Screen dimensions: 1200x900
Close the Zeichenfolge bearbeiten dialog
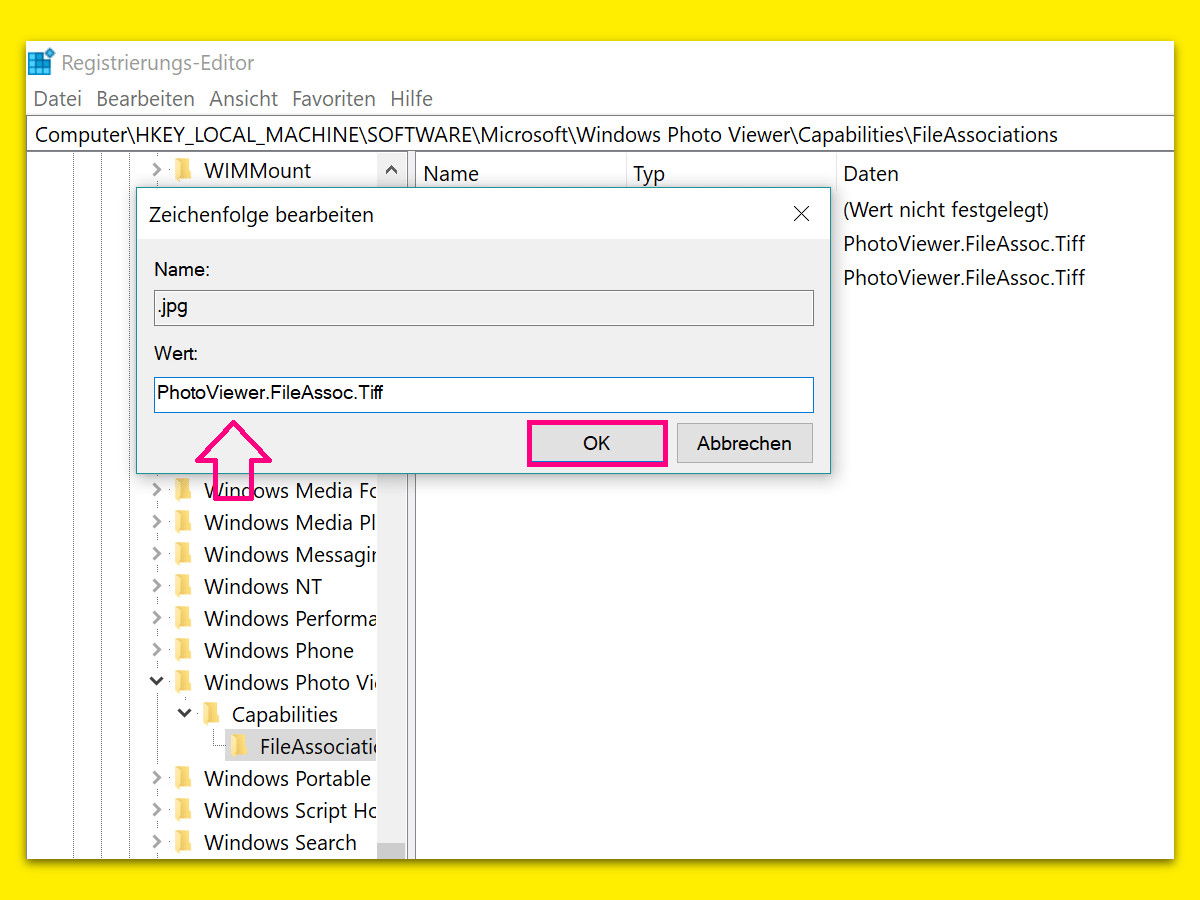tap(801, 214)
